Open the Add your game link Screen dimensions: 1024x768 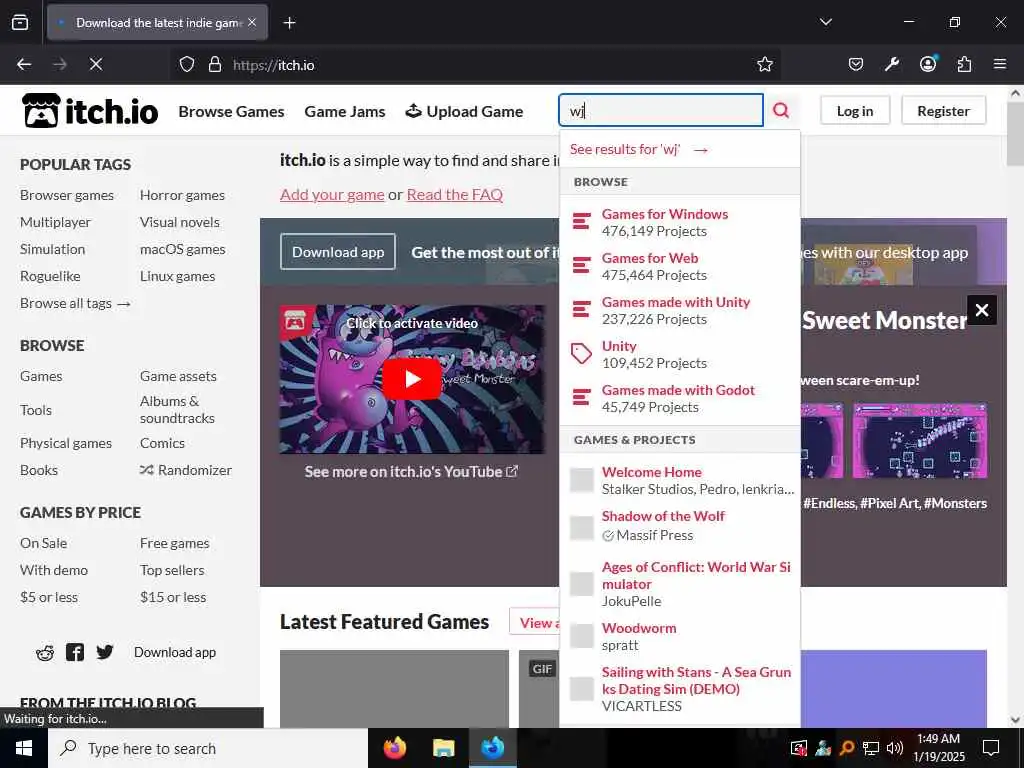332,195
